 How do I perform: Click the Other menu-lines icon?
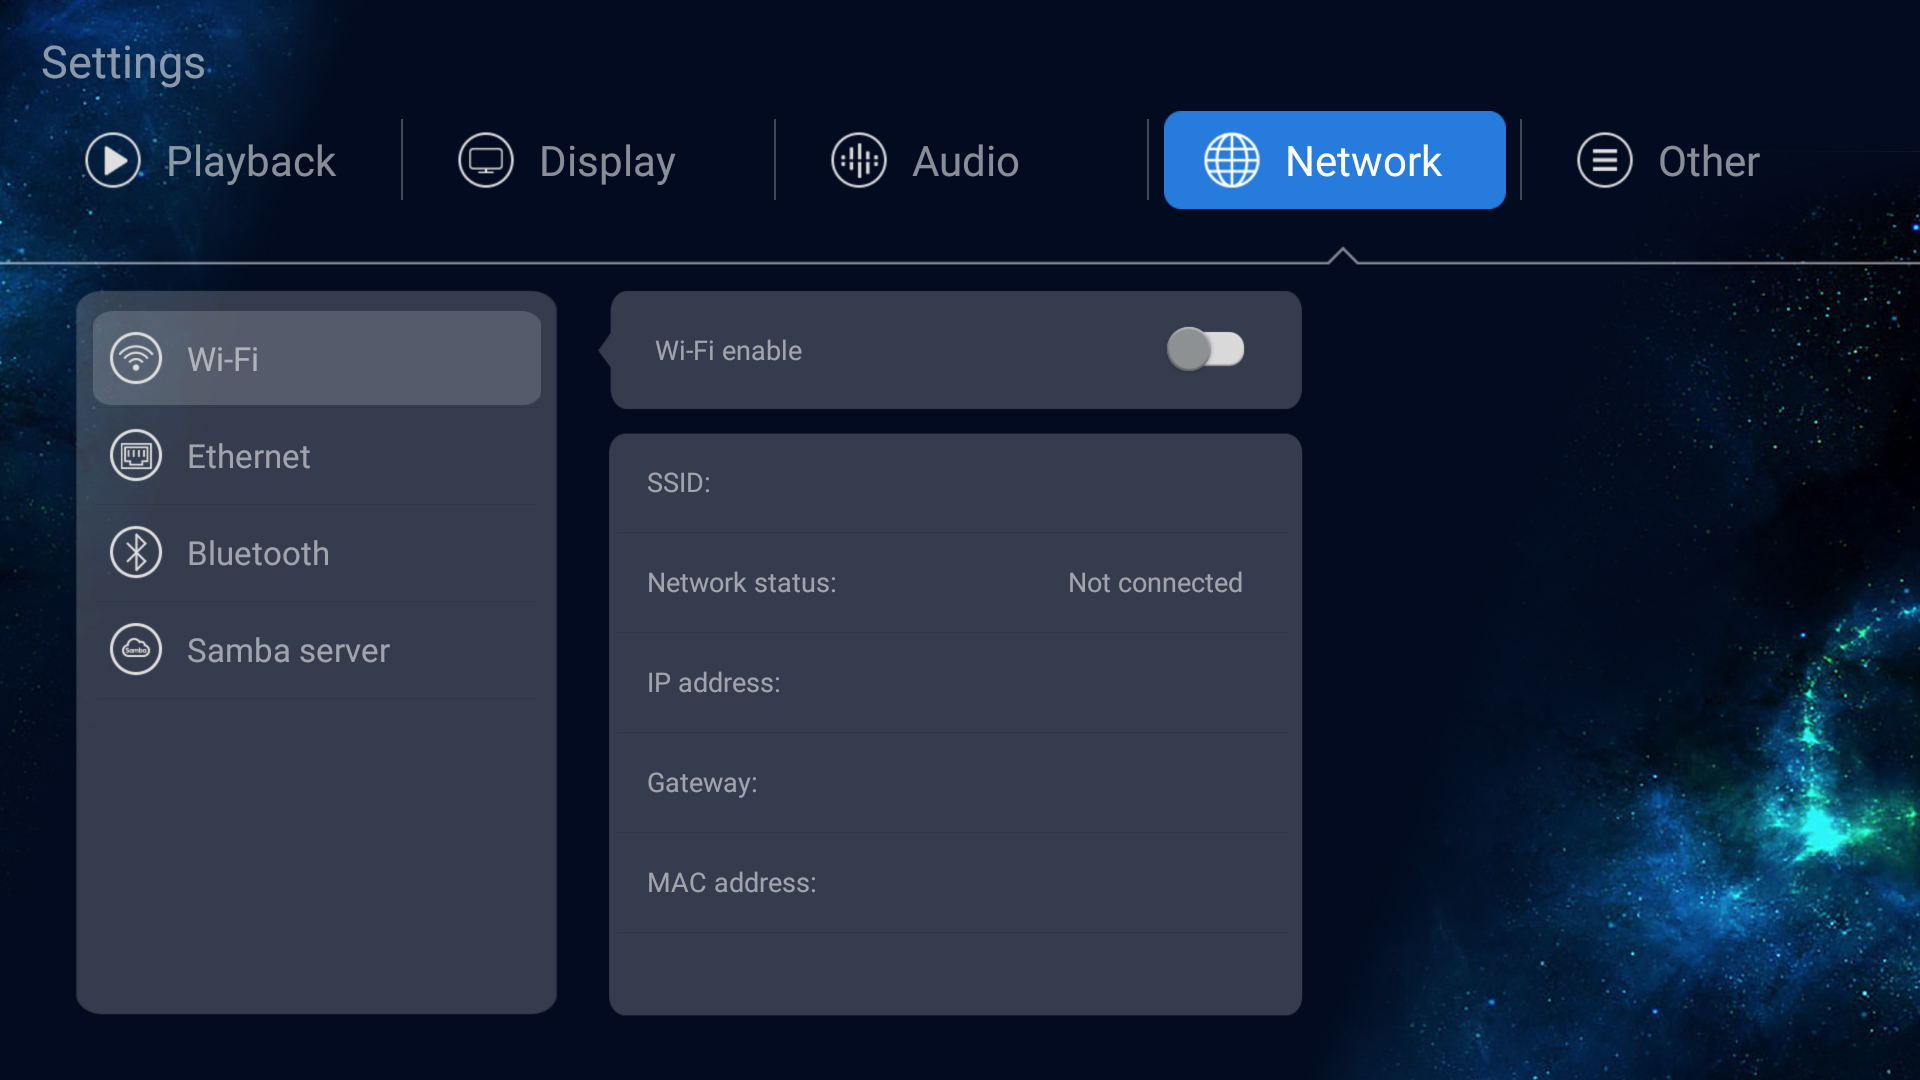[1605, 160]
